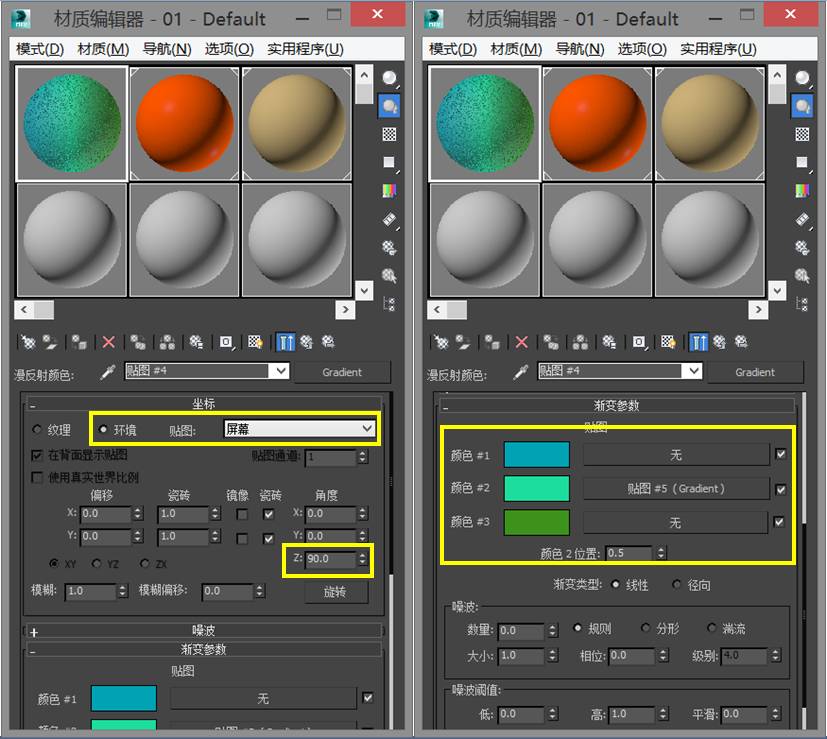Click Make Unique icon in left window

click(167, 342)
